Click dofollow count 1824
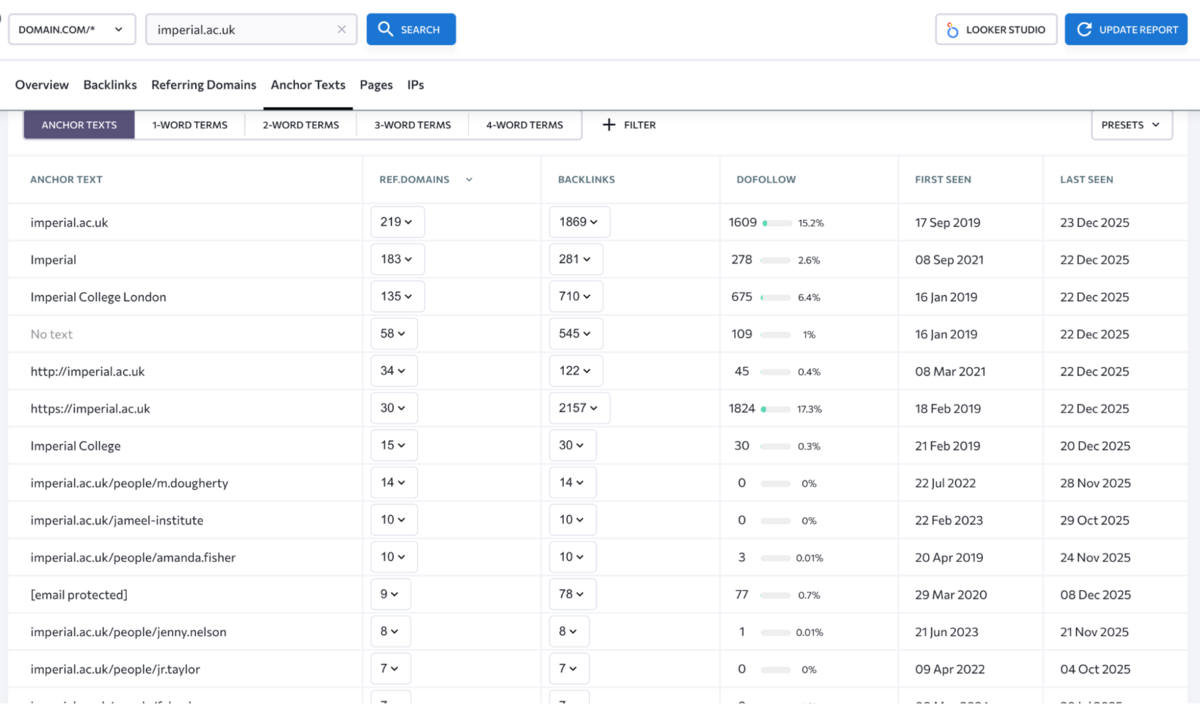The height and width of the screenshot is (704, 1200). [x=741, y=408]
